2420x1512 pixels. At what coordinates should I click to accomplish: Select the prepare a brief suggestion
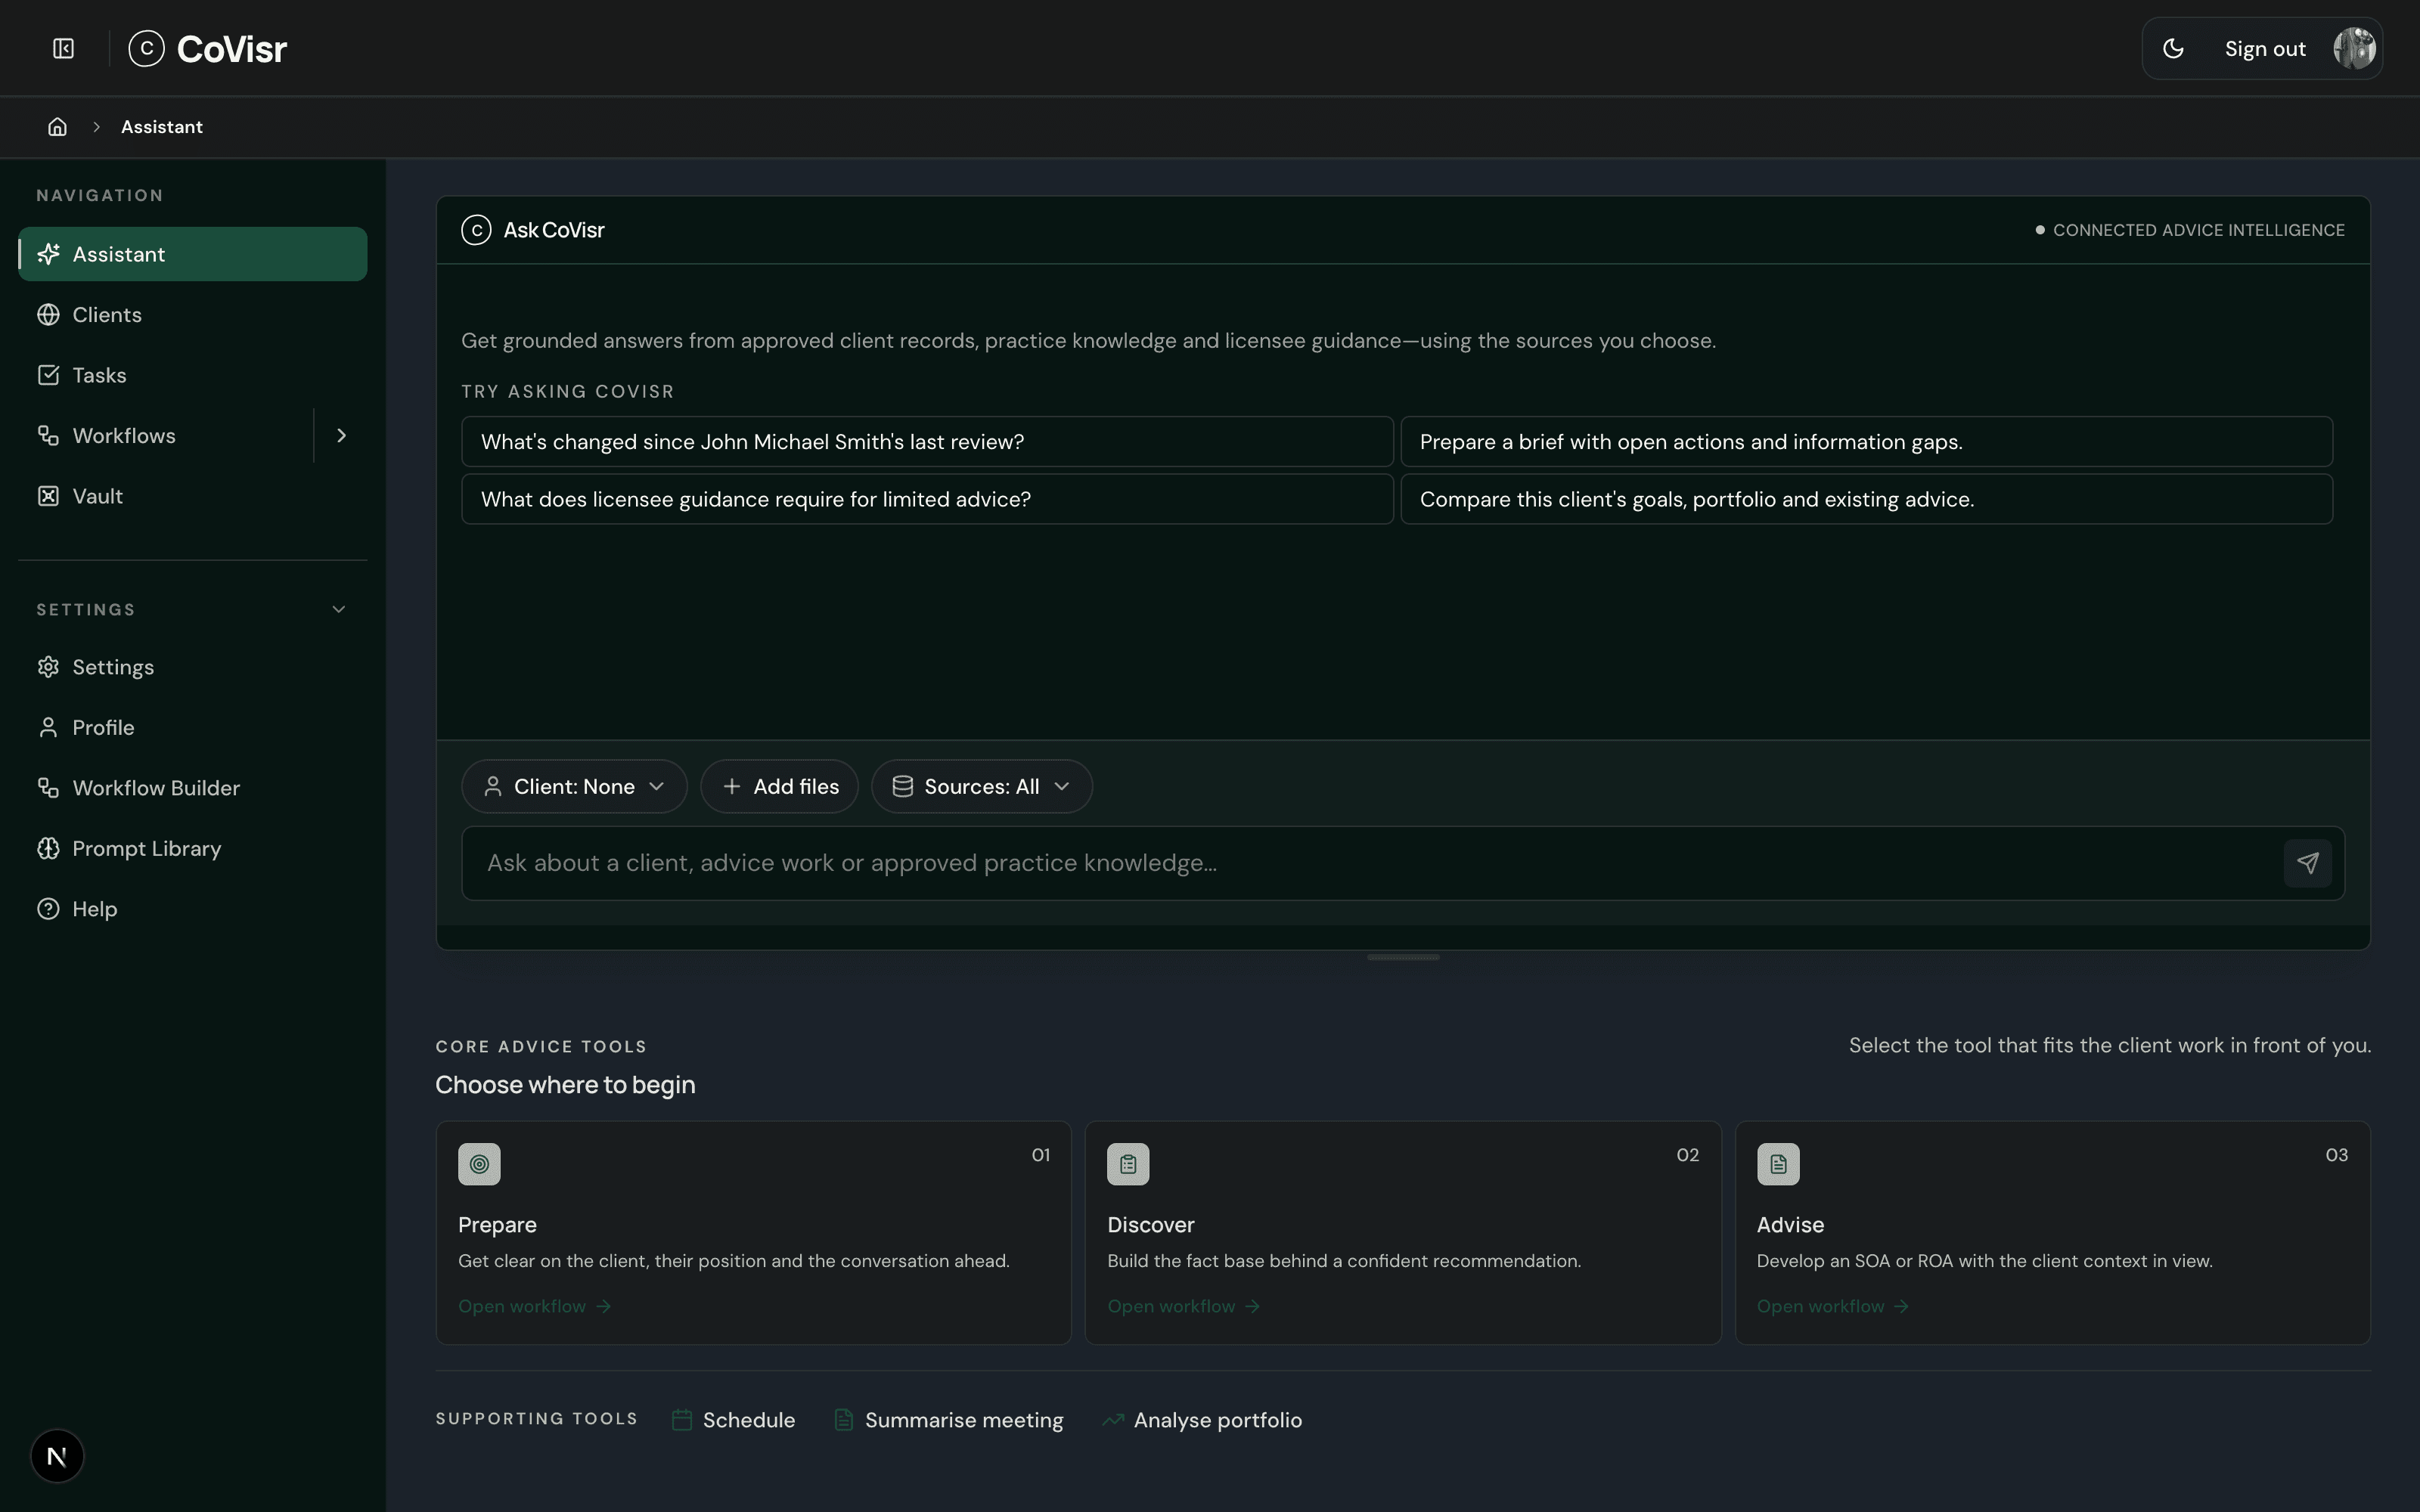[x=1866, y=442]
